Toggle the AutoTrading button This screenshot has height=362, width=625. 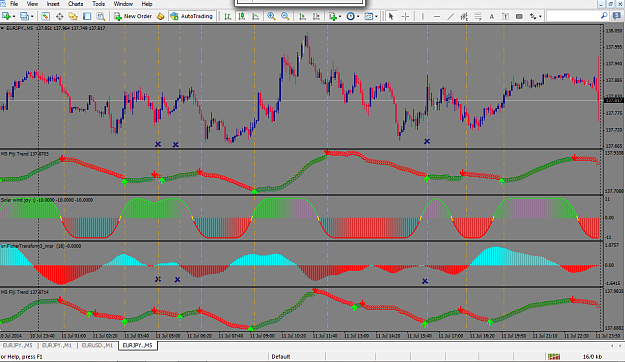pos(192,16)
